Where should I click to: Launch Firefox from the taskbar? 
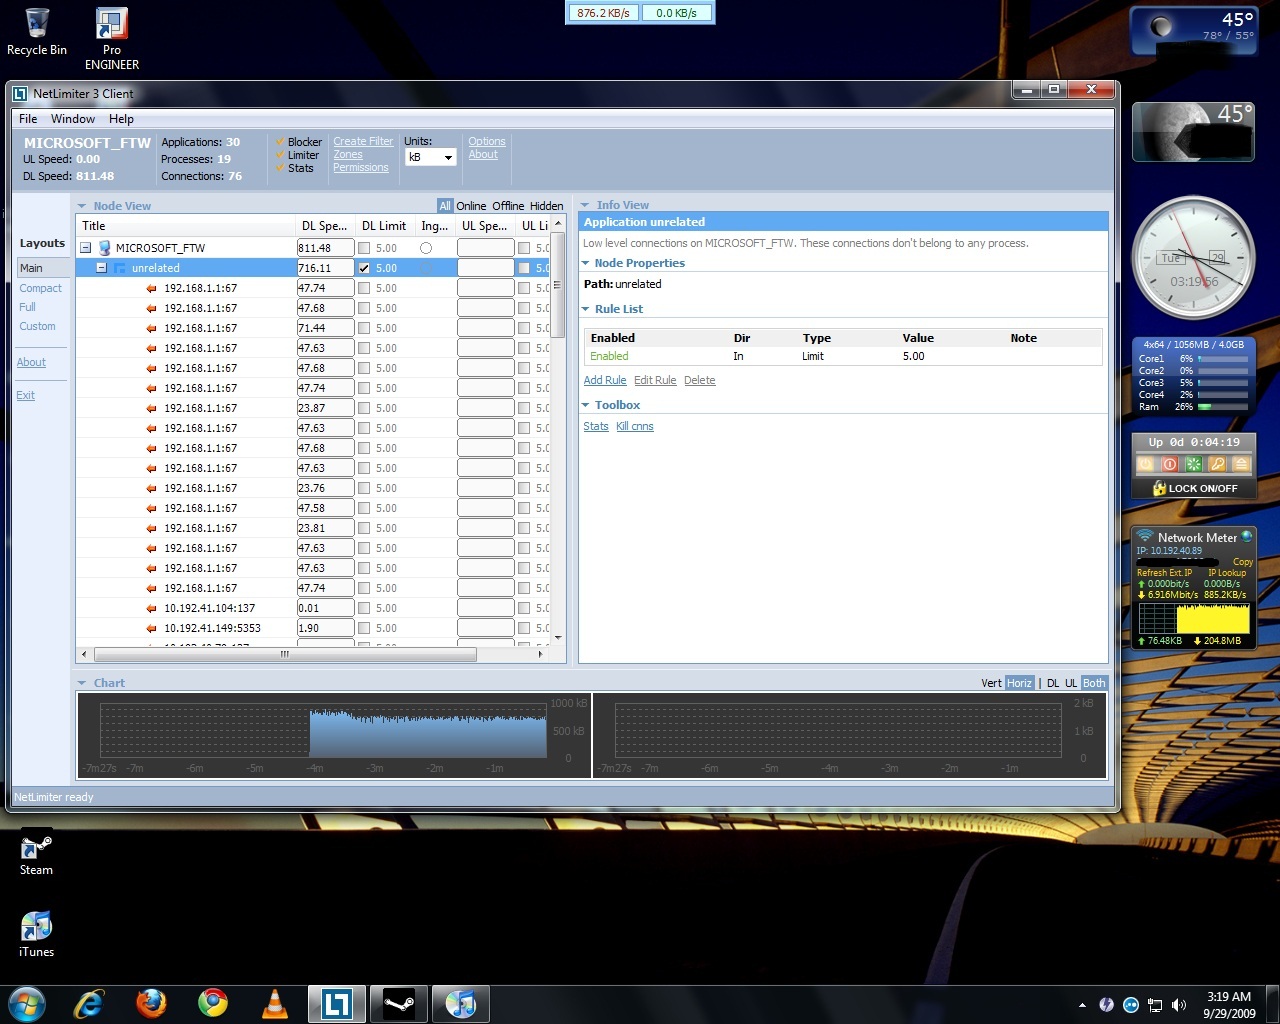tap(151, 1003)
